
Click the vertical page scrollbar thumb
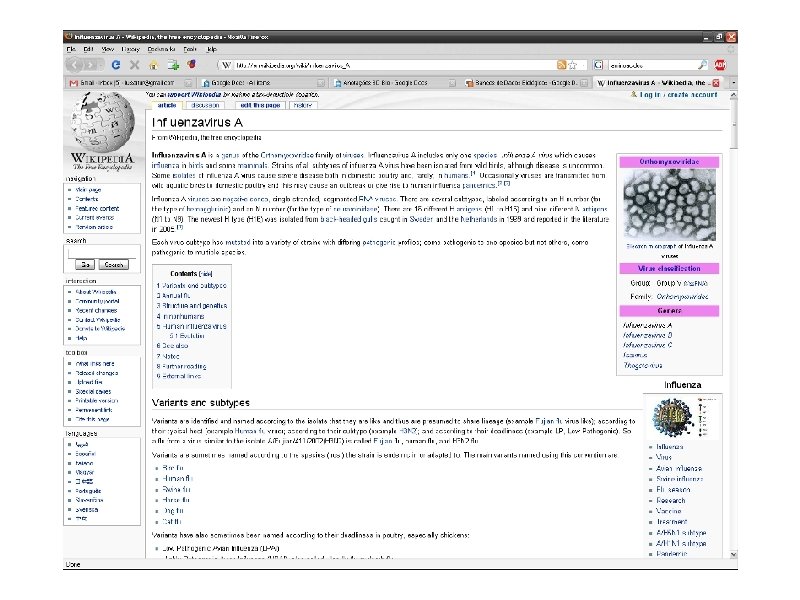(x=733, y=124)
